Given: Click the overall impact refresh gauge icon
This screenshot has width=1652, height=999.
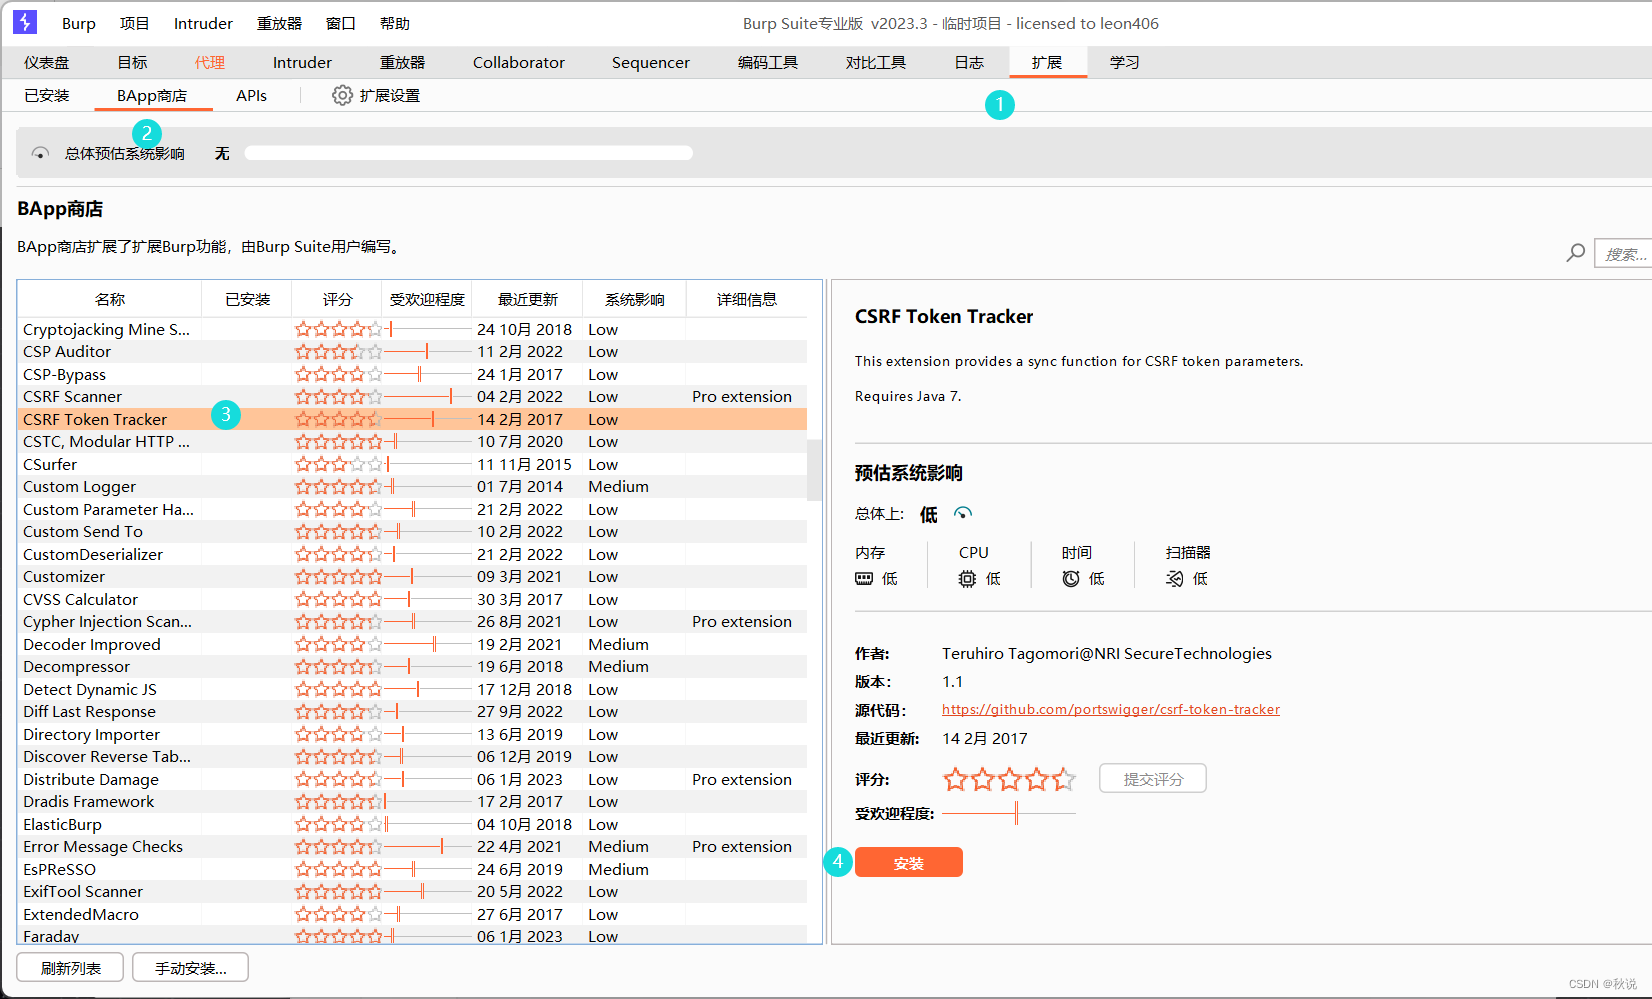Looking at the screenshot, I should pyautogui.click(x=963, y=513).
